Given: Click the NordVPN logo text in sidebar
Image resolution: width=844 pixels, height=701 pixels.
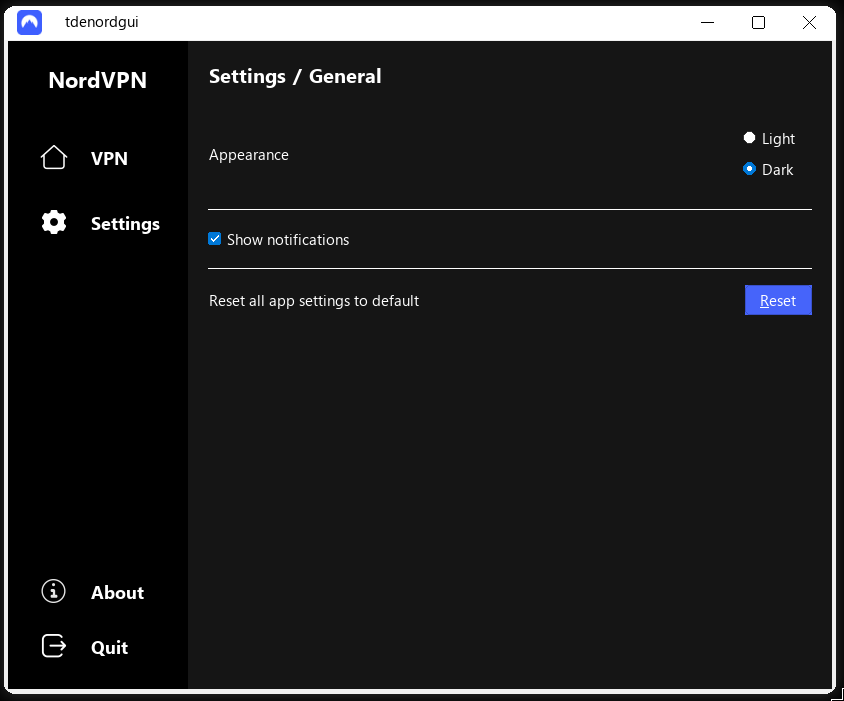Looking at the screenshot, I should (97, 80).
